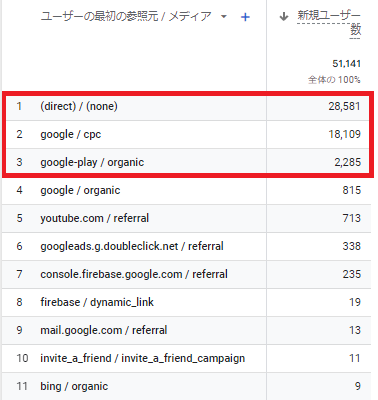Image resolution: width=378 pixels, height=400 pixels.
Task: Click the value 338
Action: pos(352,246)
